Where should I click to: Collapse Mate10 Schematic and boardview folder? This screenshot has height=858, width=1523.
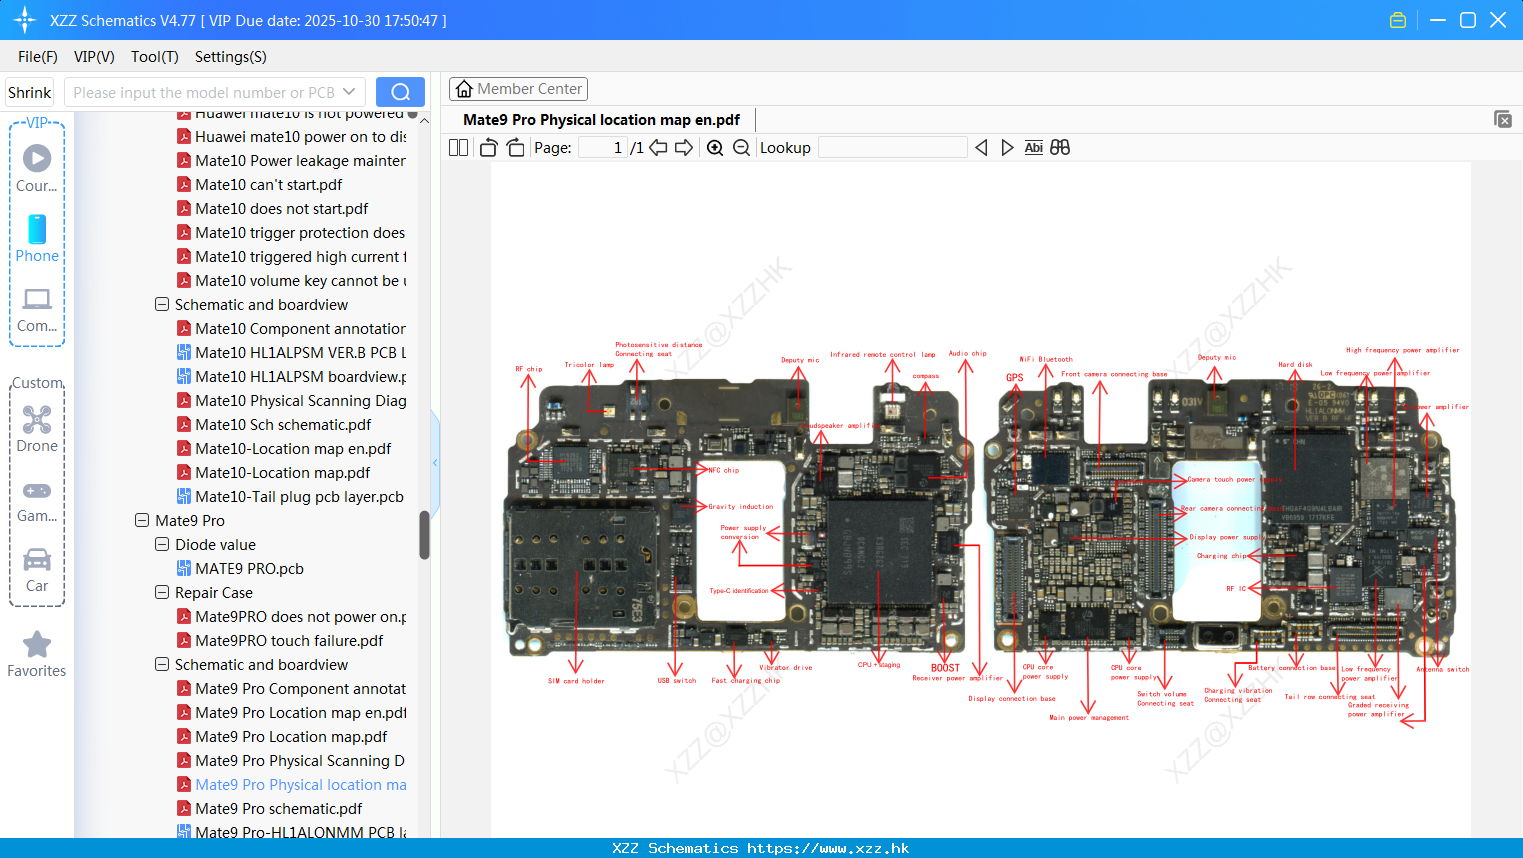pos(161,304)
